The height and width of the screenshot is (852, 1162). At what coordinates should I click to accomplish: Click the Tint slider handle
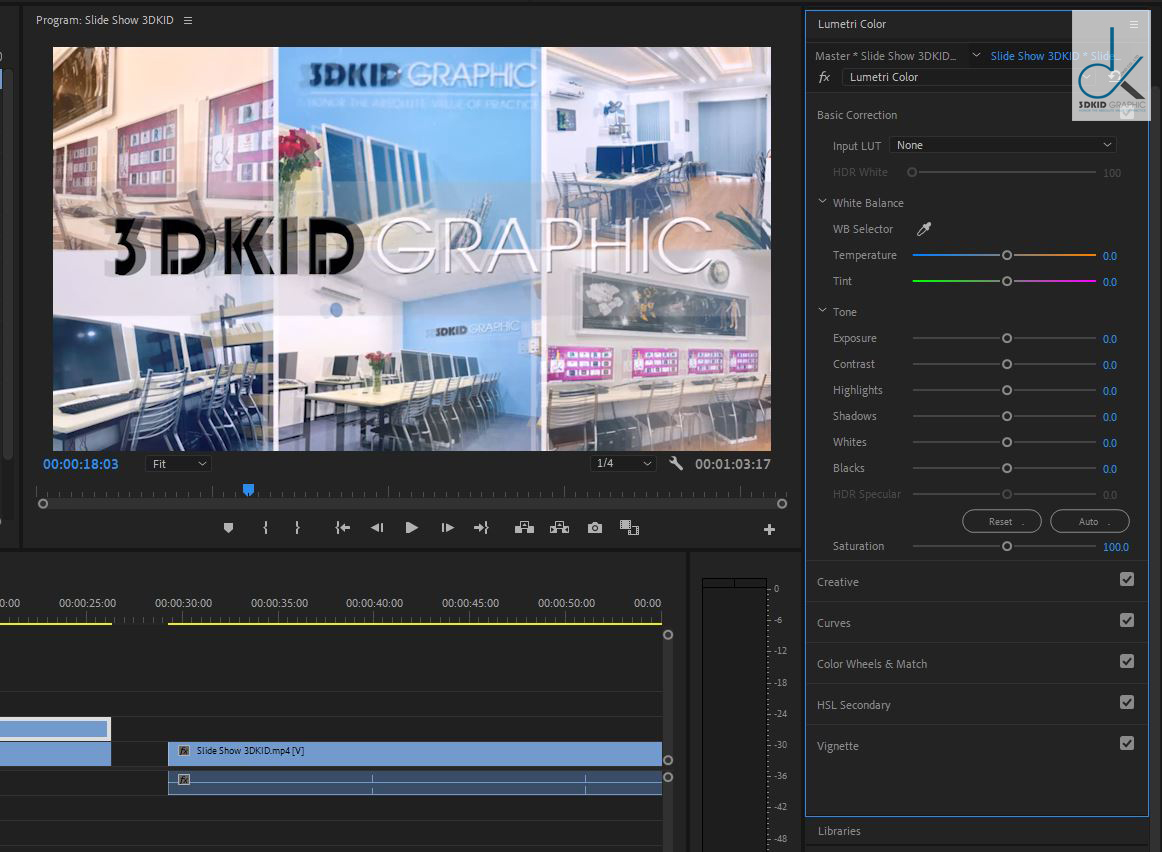[x=1006, y=282]
